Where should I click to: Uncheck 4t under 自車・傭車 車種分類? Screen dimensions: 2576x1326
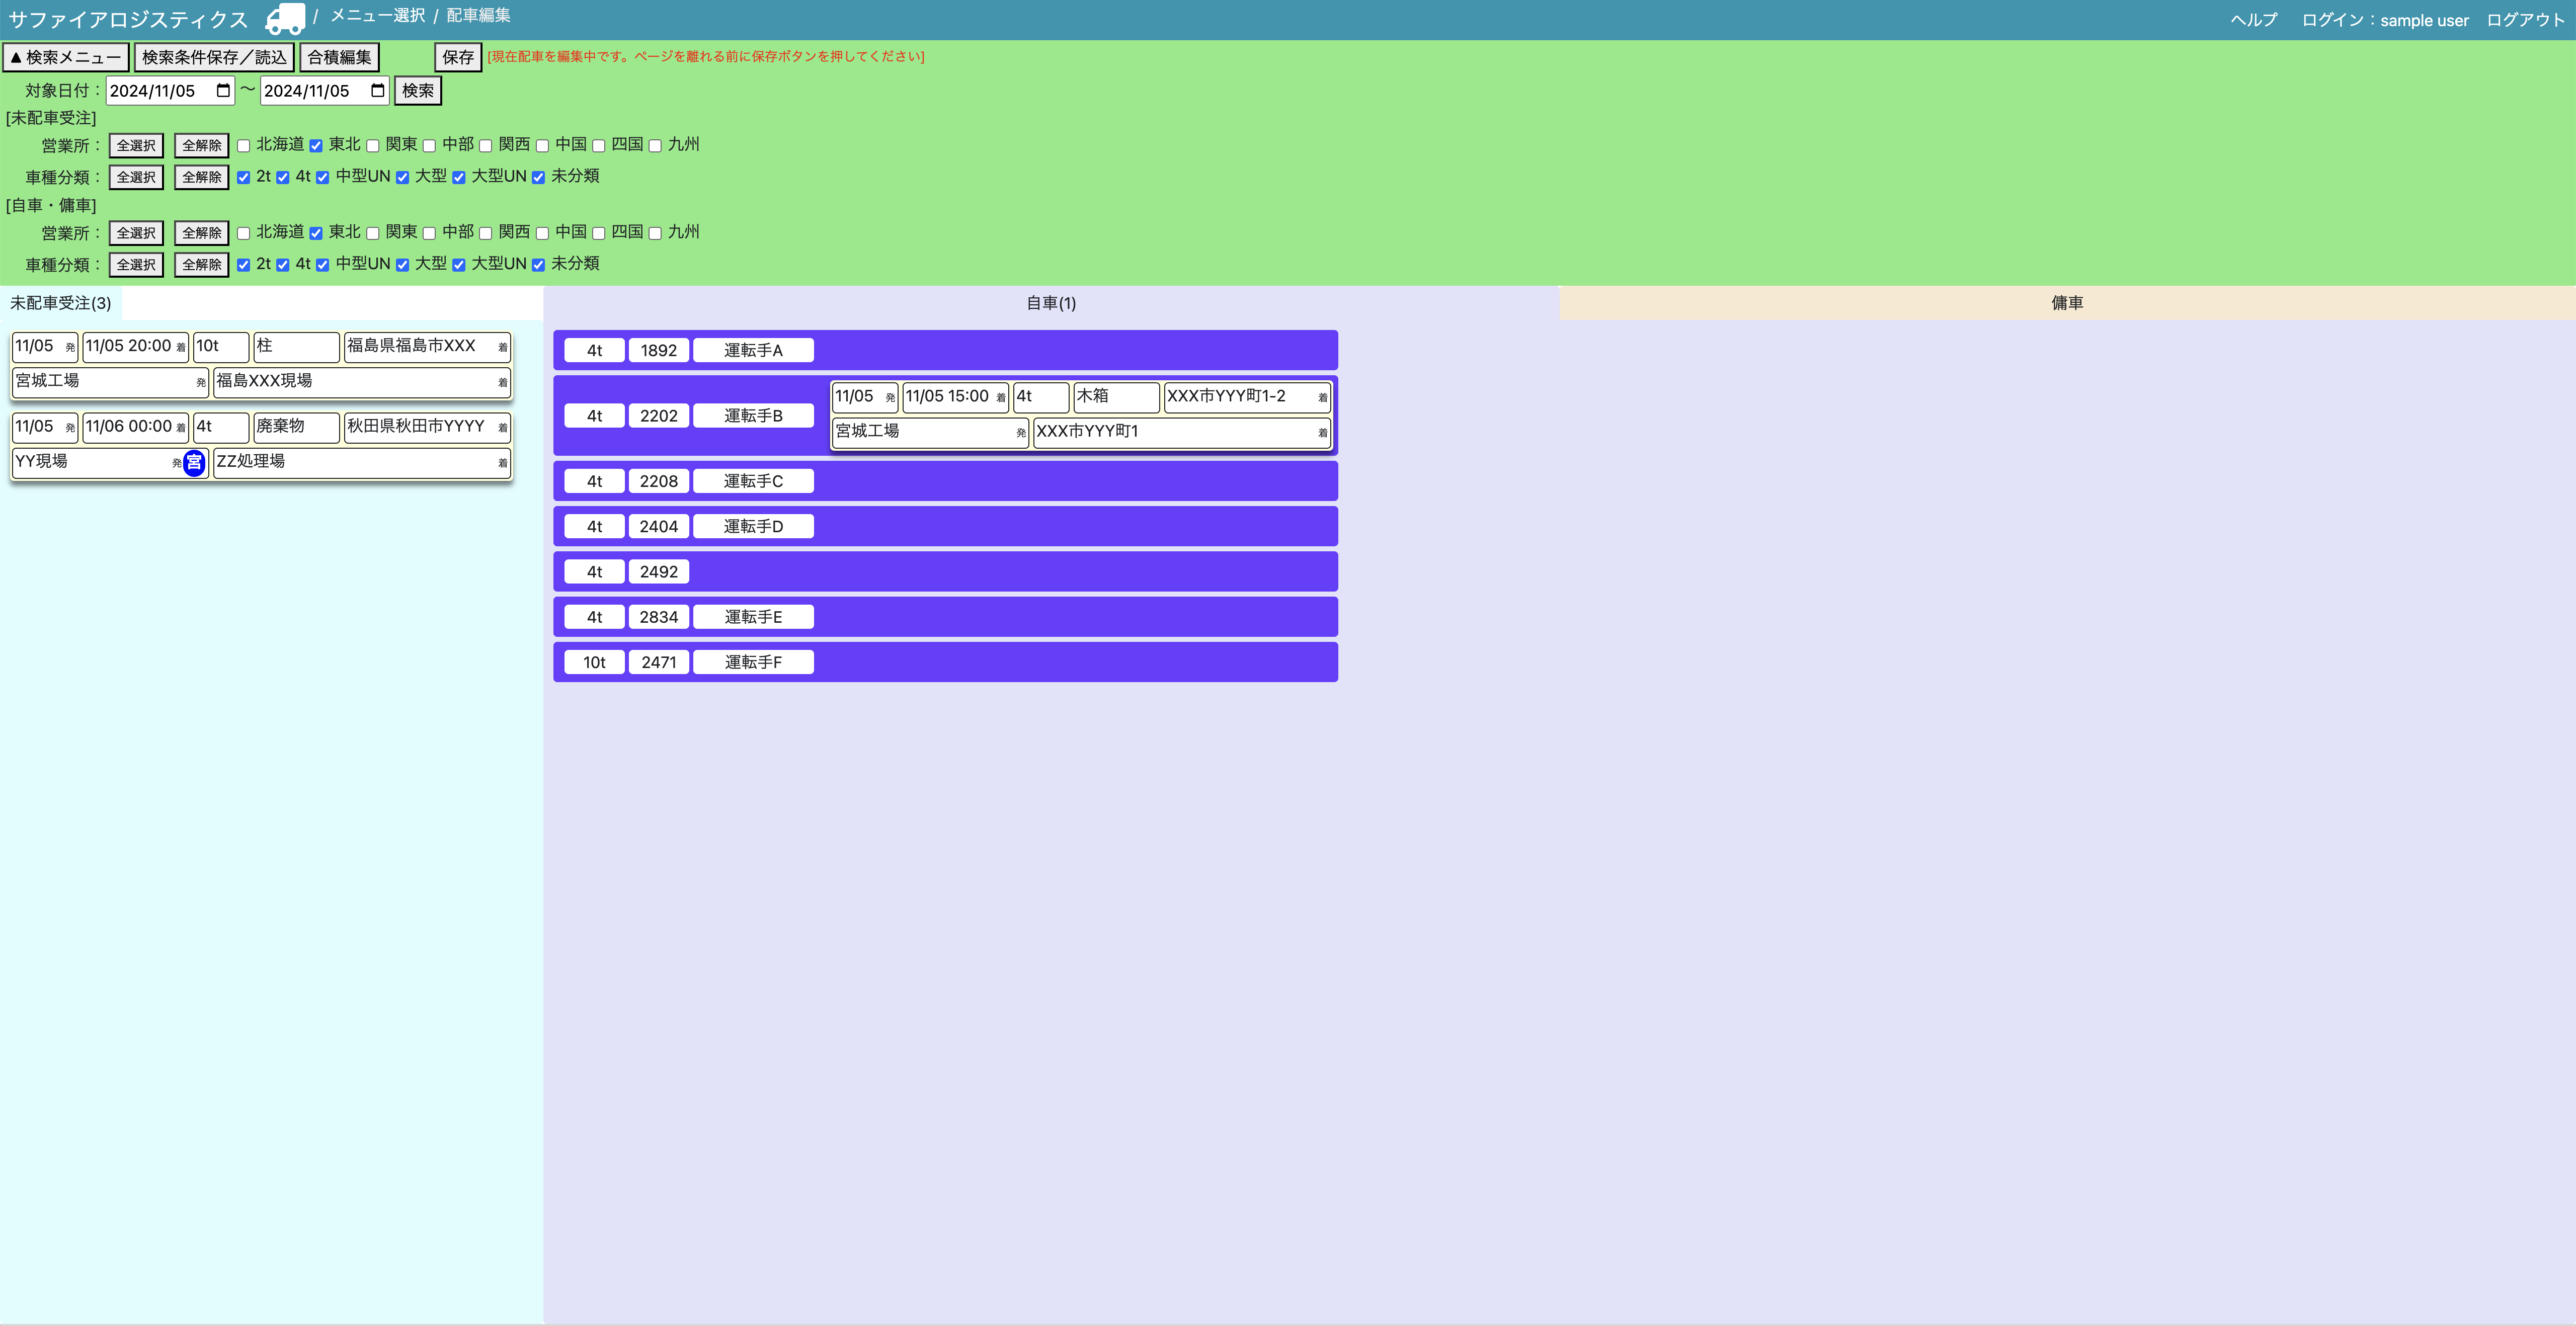coord(283,265)
